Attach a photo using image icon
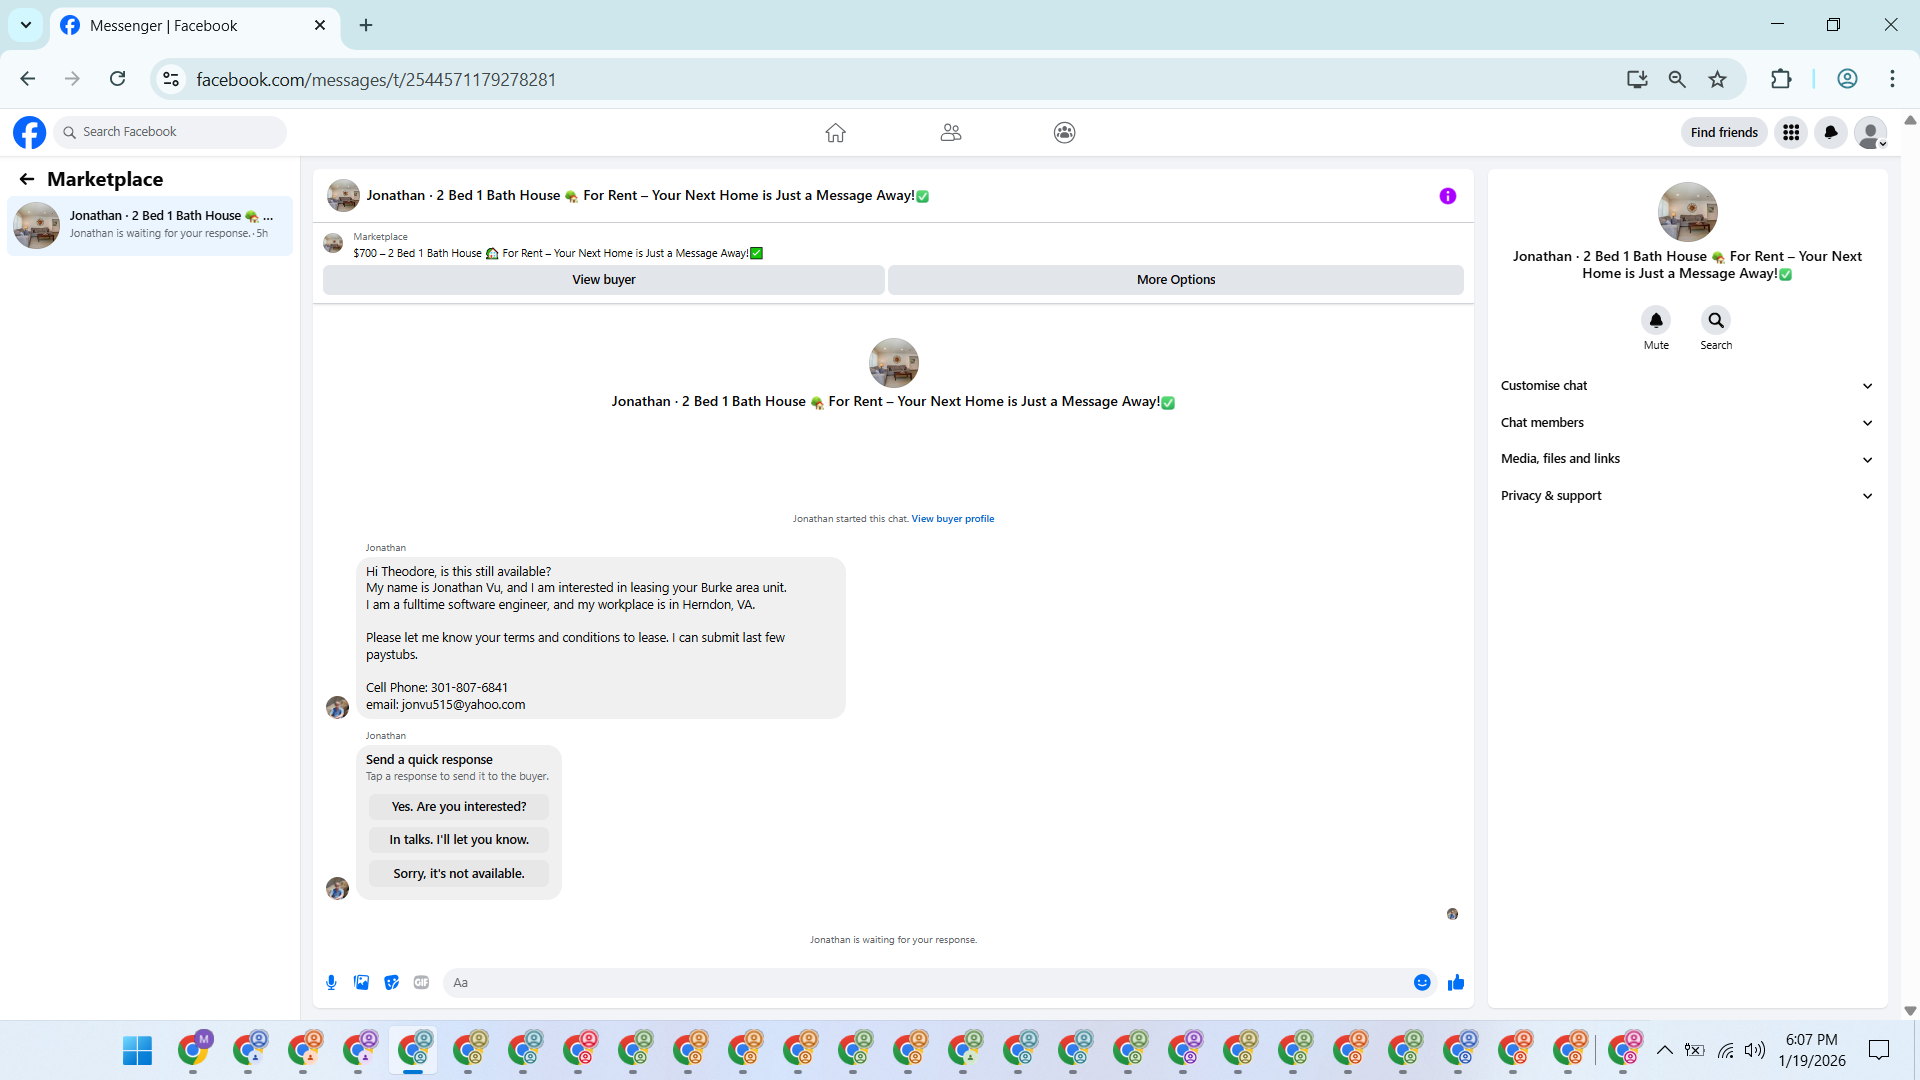This screenshot has height=1080, width=1920. click(x=361, y=983)
